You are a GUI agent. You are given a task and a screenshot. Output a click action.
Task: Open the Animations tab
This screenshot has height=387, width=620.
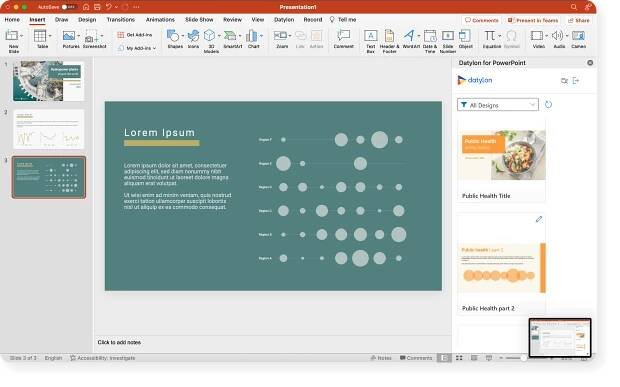pyautogui.click(x=160, y=19)
